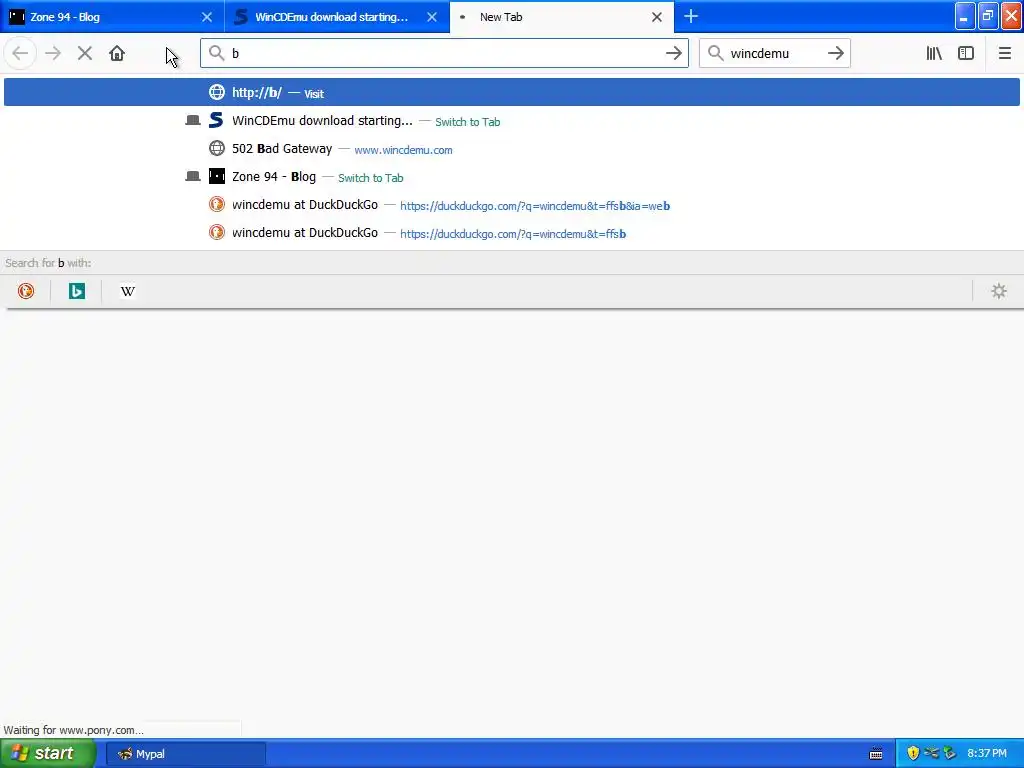Viewport: 1024px width, 768px height.
Task: Click the globe icon beside http://b/
Action: pyautogui.click(x=217, y=92)
